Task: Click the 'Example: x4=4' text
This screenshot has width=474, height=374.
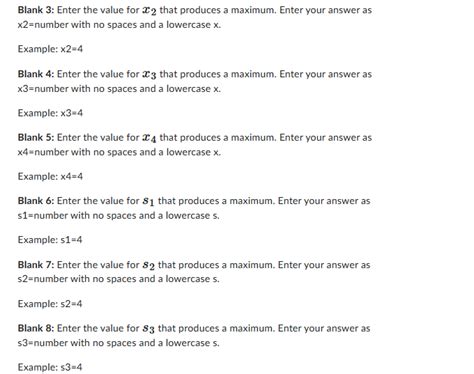Action: 50,176
